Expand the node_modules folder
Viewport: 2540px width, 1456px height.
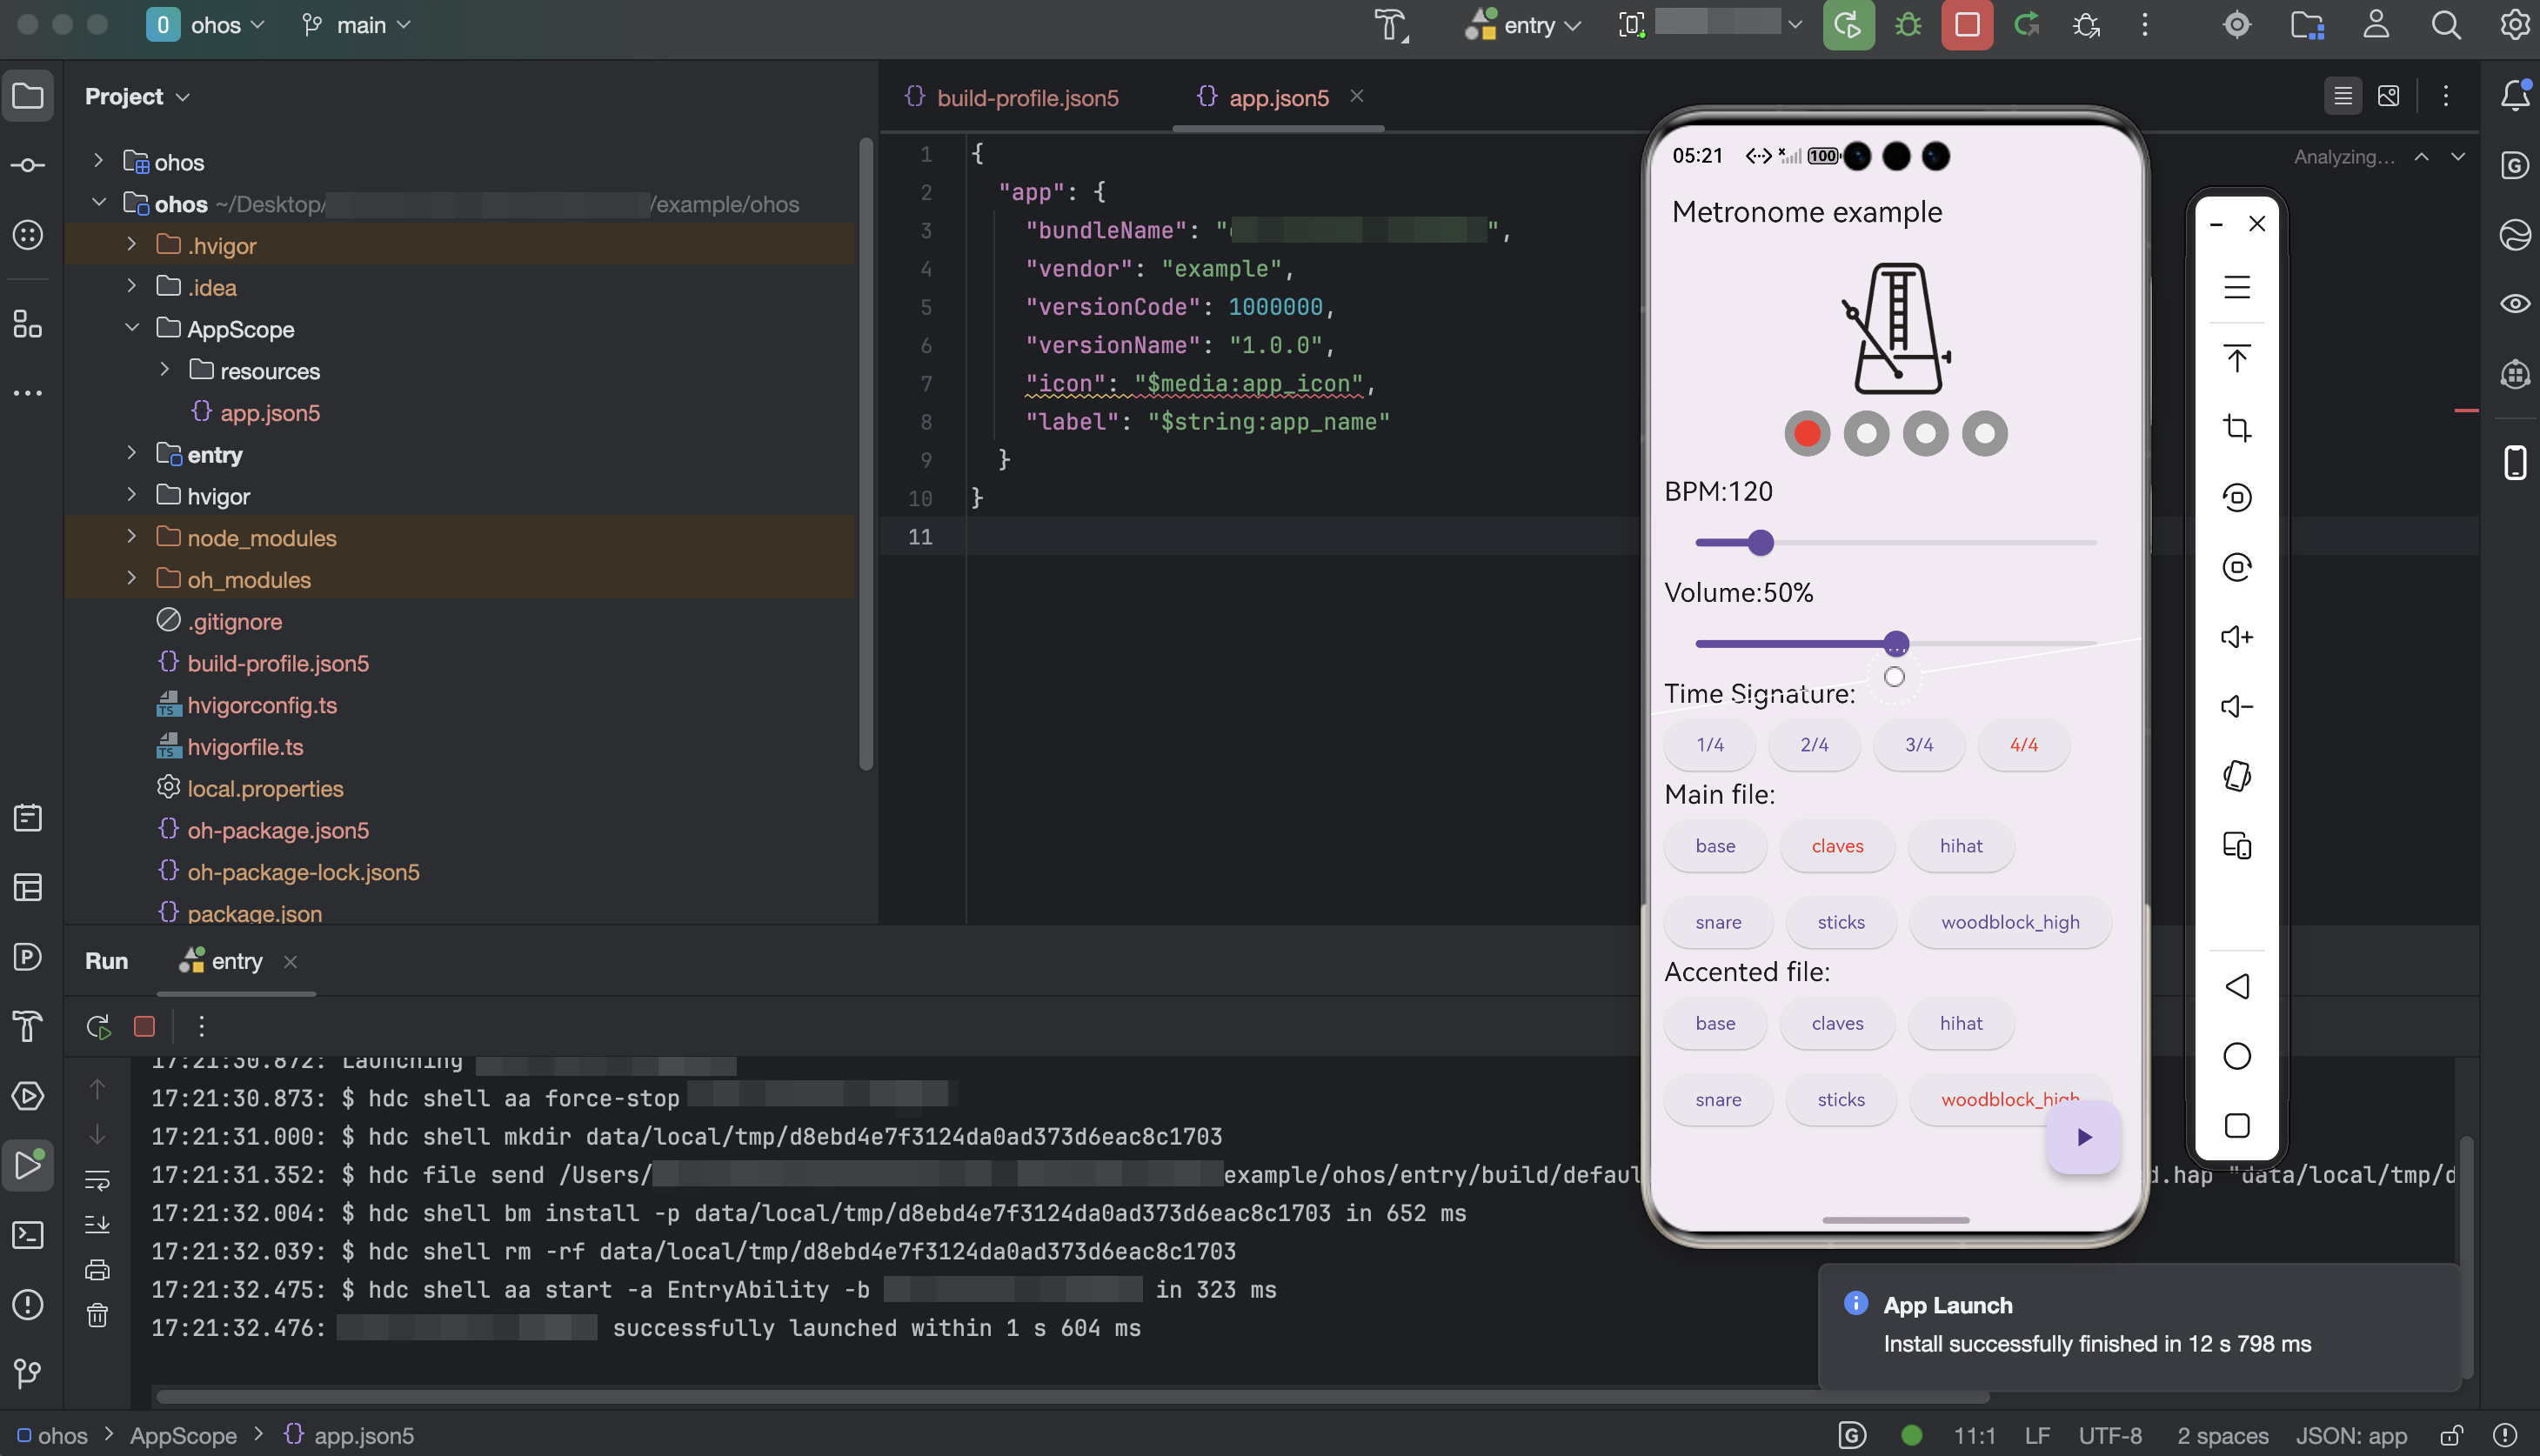(131, 537)
